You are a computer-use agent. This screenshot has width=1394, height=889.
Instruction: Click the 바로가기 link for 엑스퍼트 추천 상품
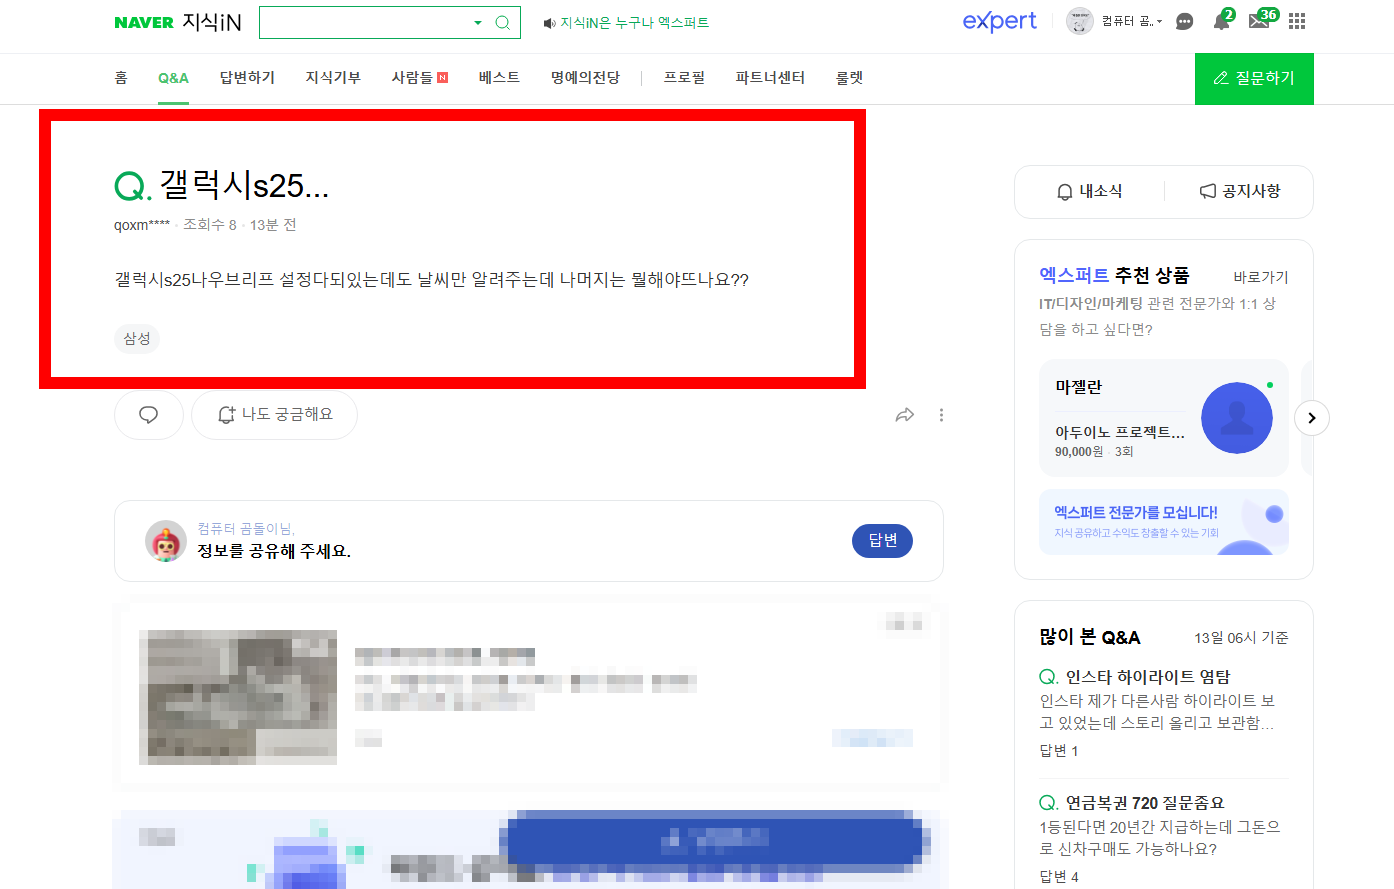[x=1261, y=277]
